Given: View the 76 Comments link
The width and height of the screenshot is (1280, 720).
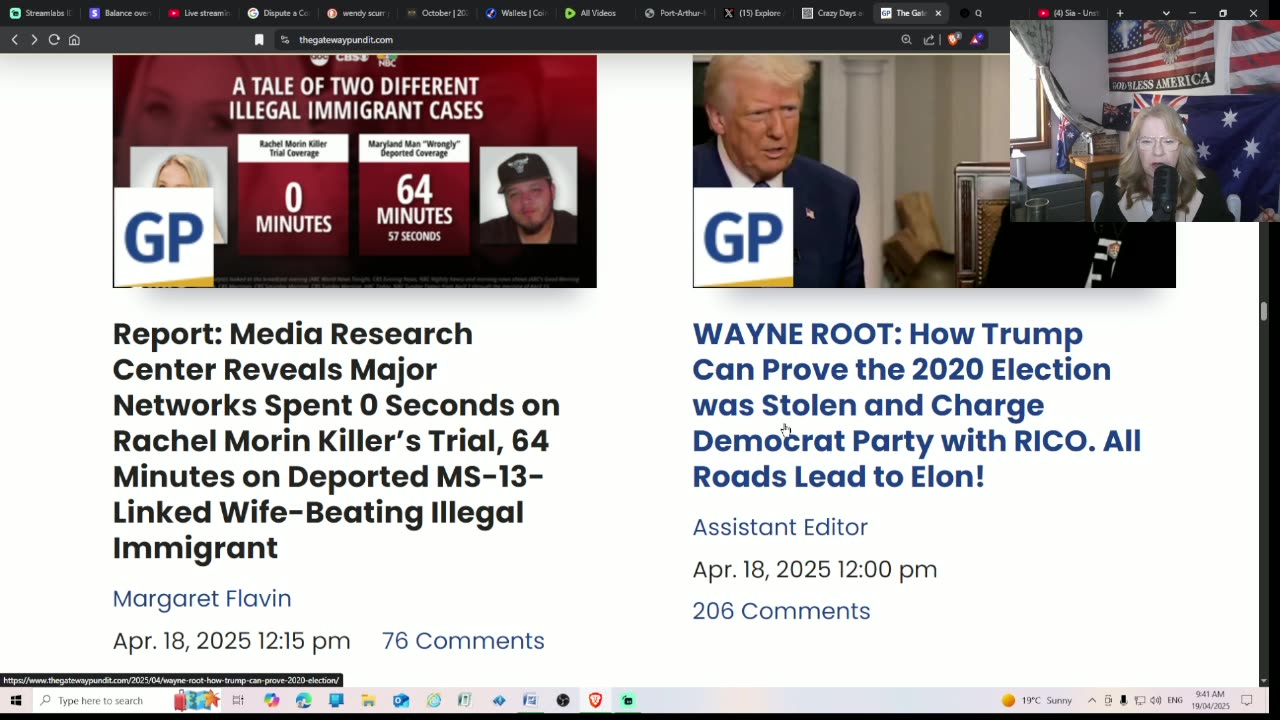Looking at the screenshot, I should pyautogui.click(x=463, y=641).
